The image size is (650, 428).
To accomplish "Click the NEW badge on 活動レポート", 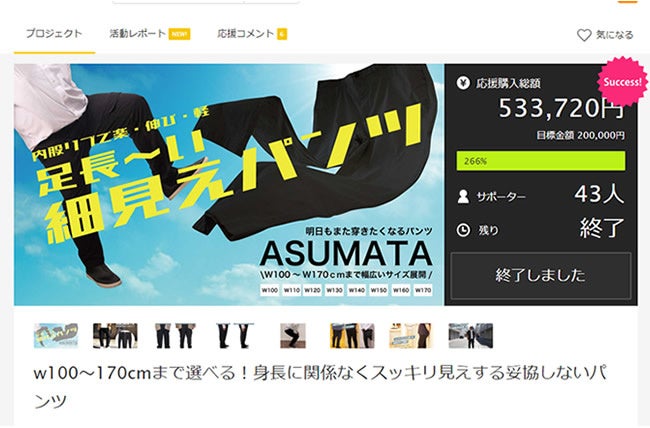I will (x=179, y=34).
